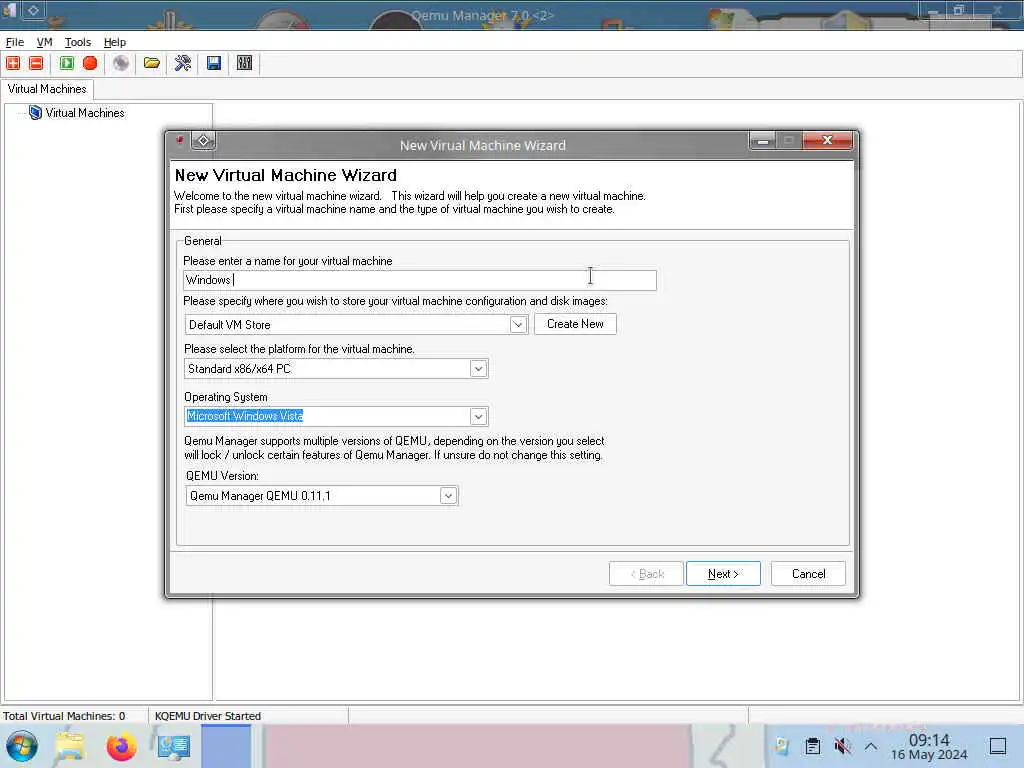Click the yellow open folder toolbar icon

[152, 63]
